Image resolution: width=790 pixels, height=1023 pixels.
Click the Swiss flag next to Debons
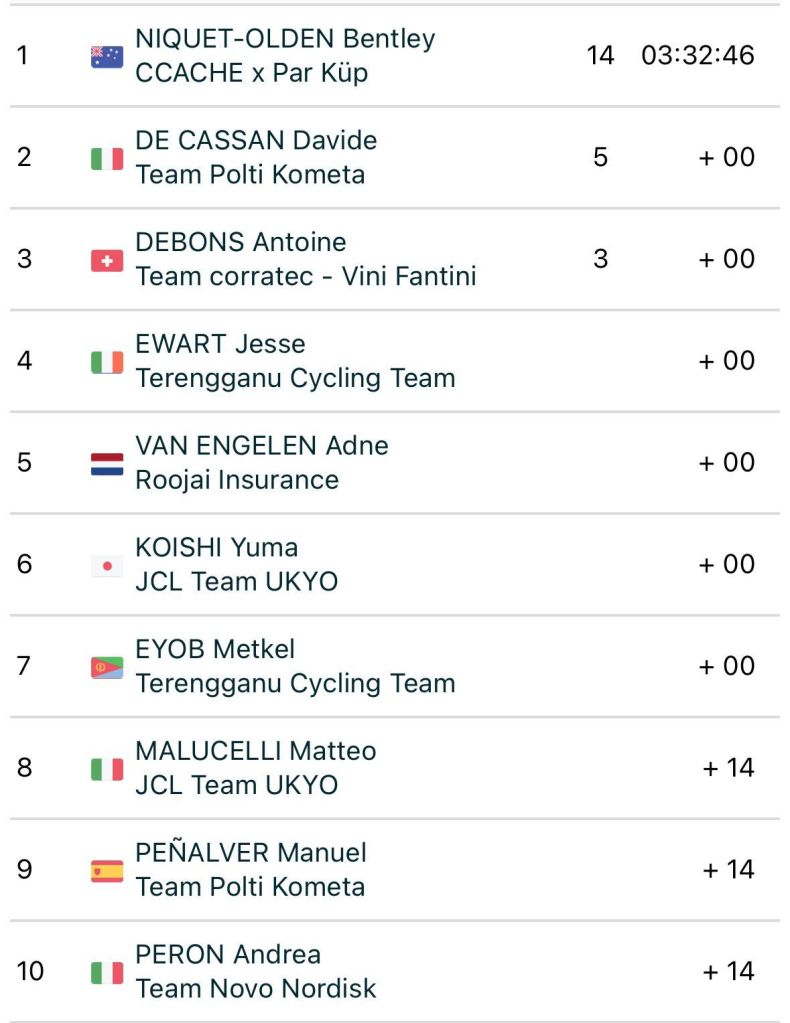tap(107, 260)
